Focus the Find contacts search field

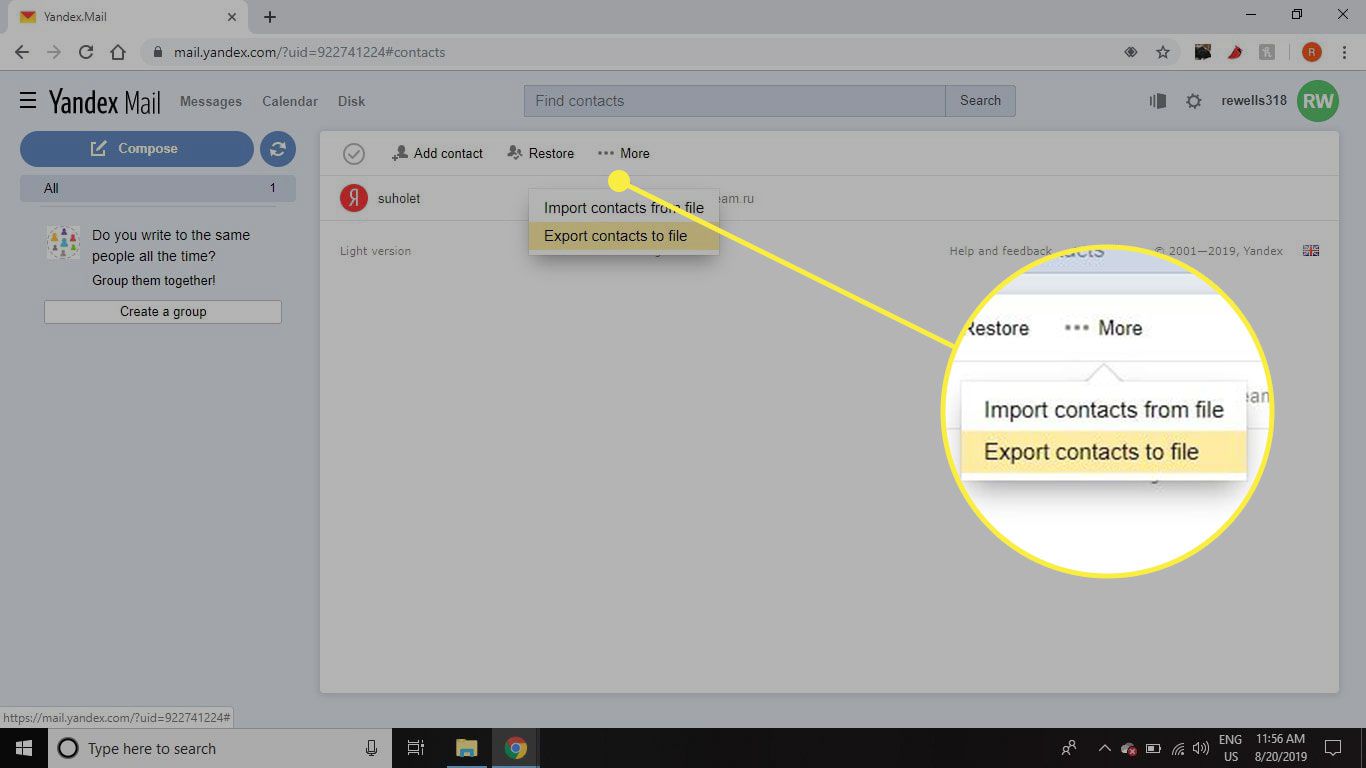click(x=735, y=101)
